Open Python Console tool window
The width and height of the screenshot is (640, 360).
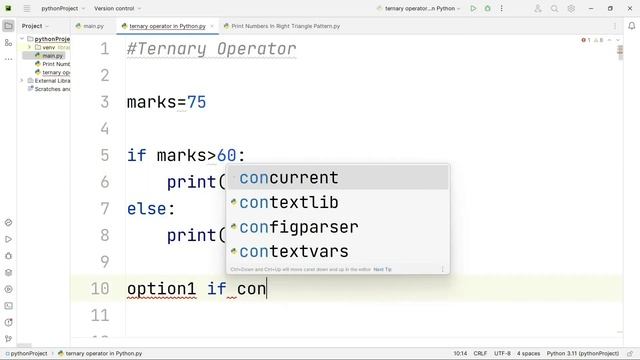tap(8, 222)
